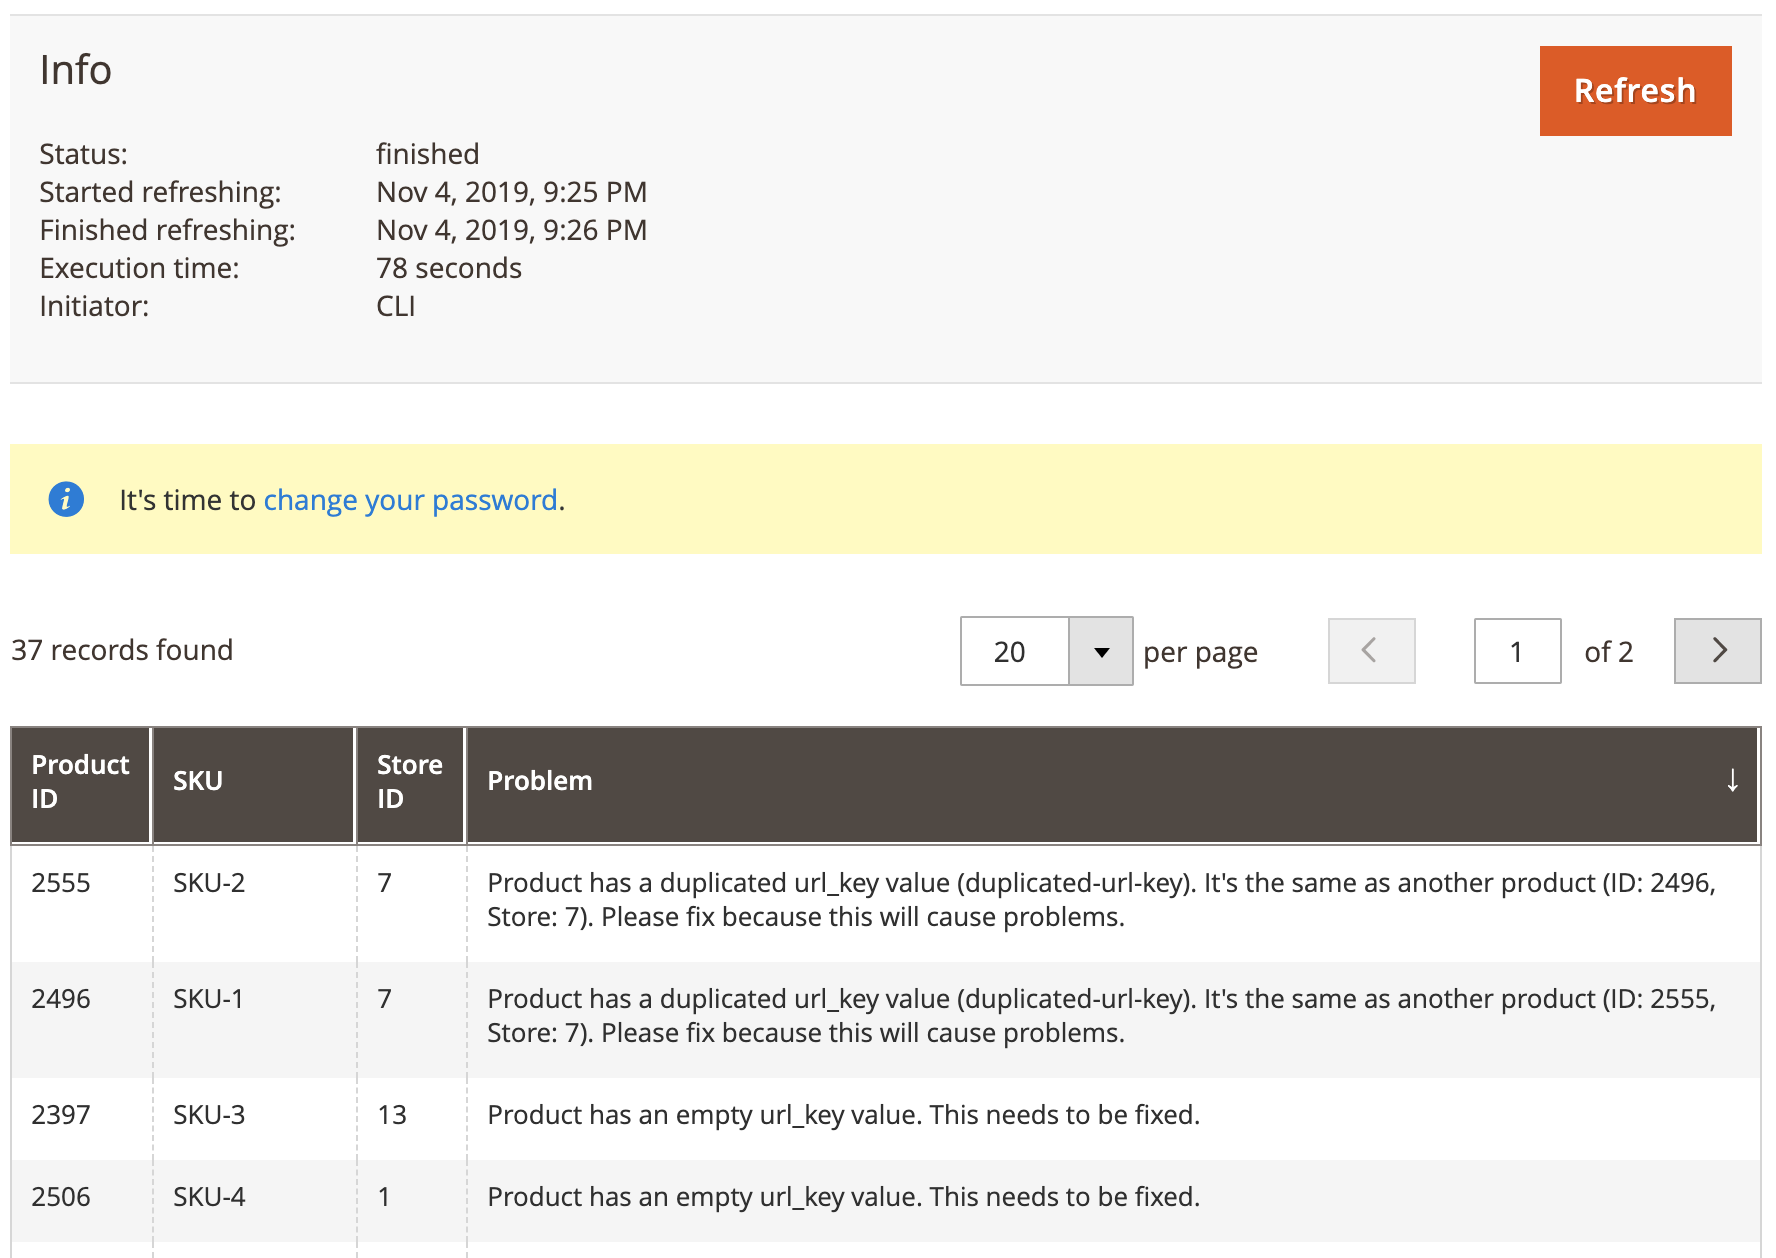
Task: Toggle sorting on the Problem column
Action: click(540, 783)
